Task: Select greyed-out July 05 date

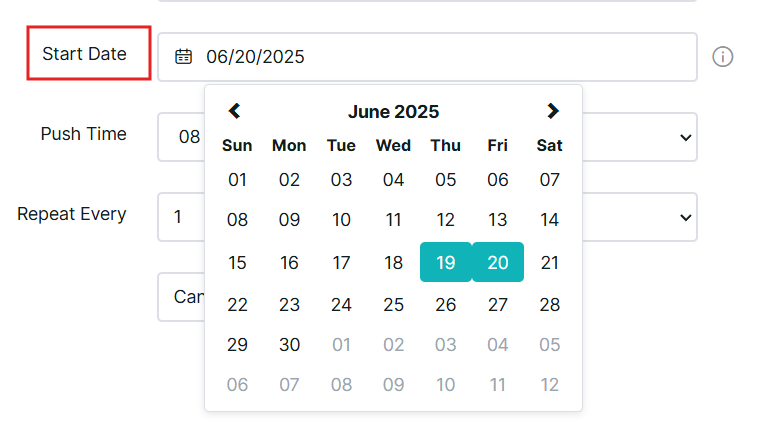Action: [x=550, y=344]
